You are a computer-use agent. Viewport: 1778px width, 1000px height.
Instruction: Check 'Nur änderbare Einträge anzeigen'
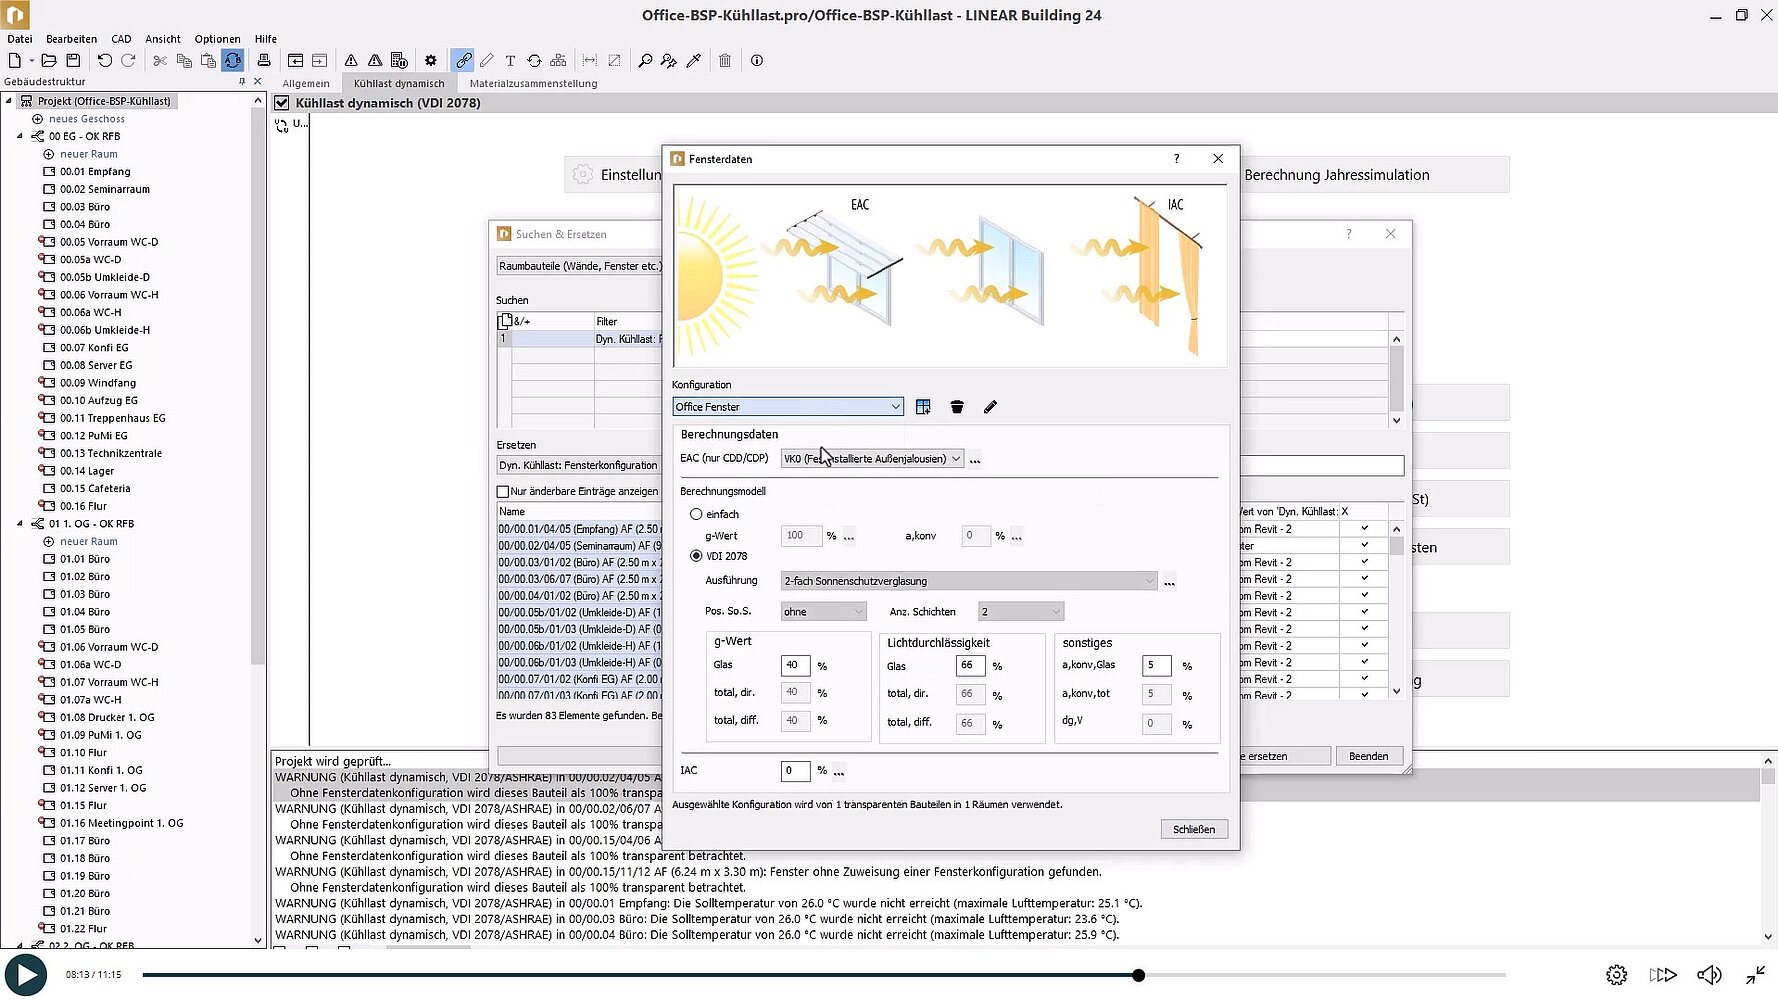[503, 491]
